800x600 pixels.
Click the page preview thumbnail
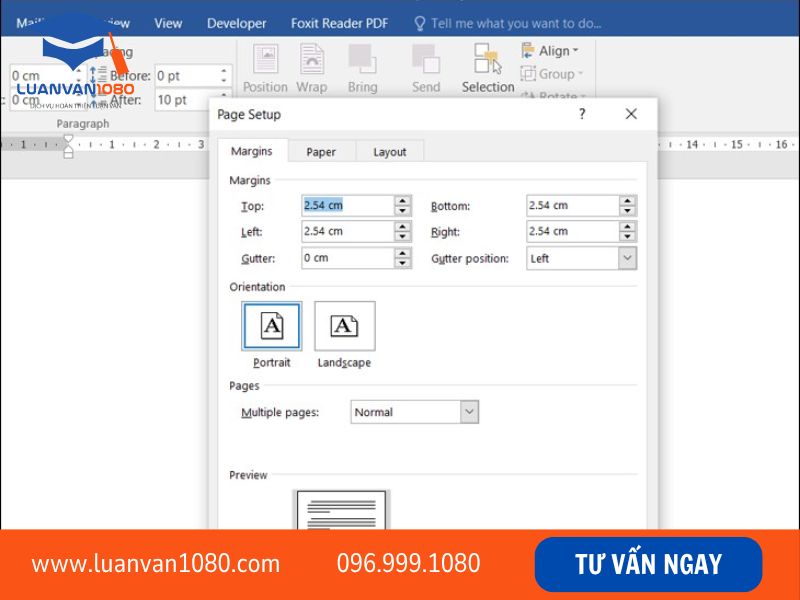pos(341,510)
